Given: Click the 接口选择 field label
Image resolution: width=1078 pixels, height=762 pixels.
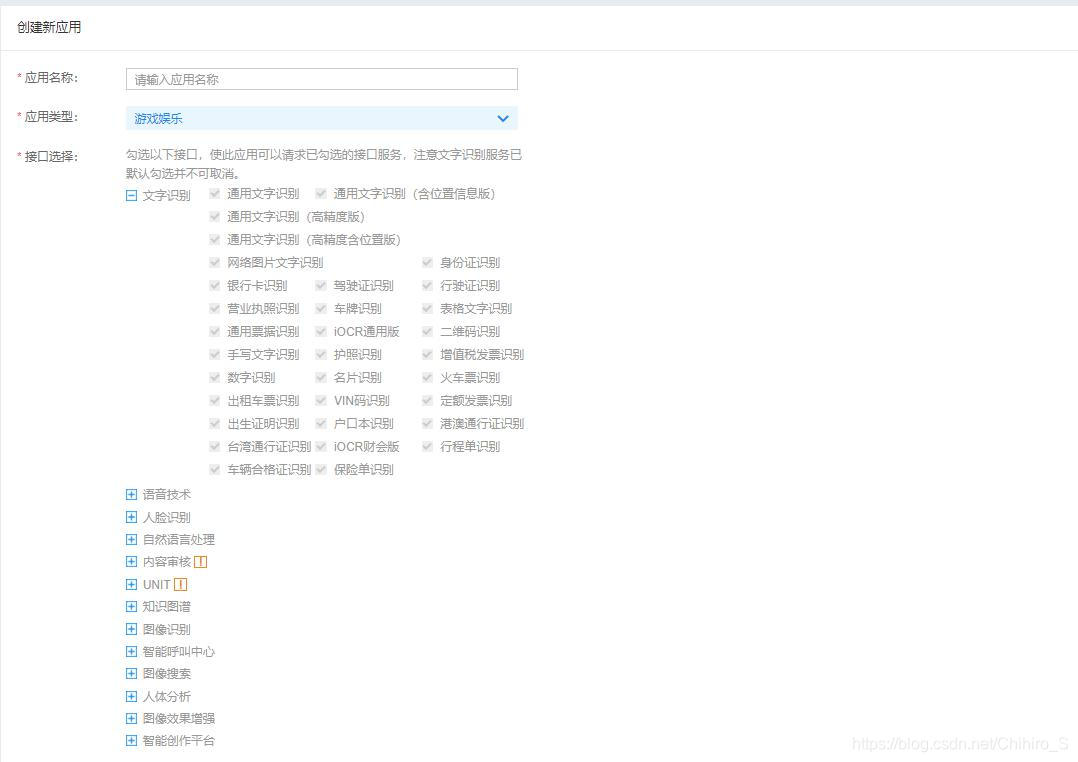Looking at the screenshot, I should [51, 157].
